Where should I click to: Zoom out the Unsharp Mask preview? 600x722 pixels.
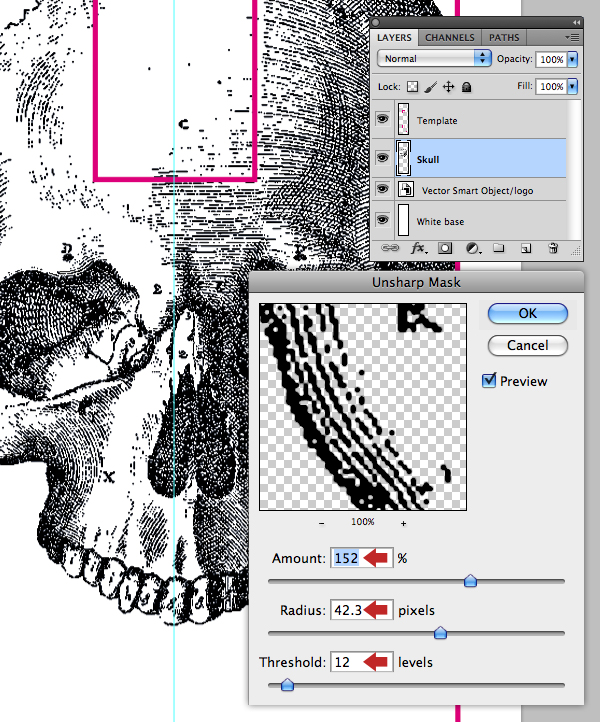(321, 523)
